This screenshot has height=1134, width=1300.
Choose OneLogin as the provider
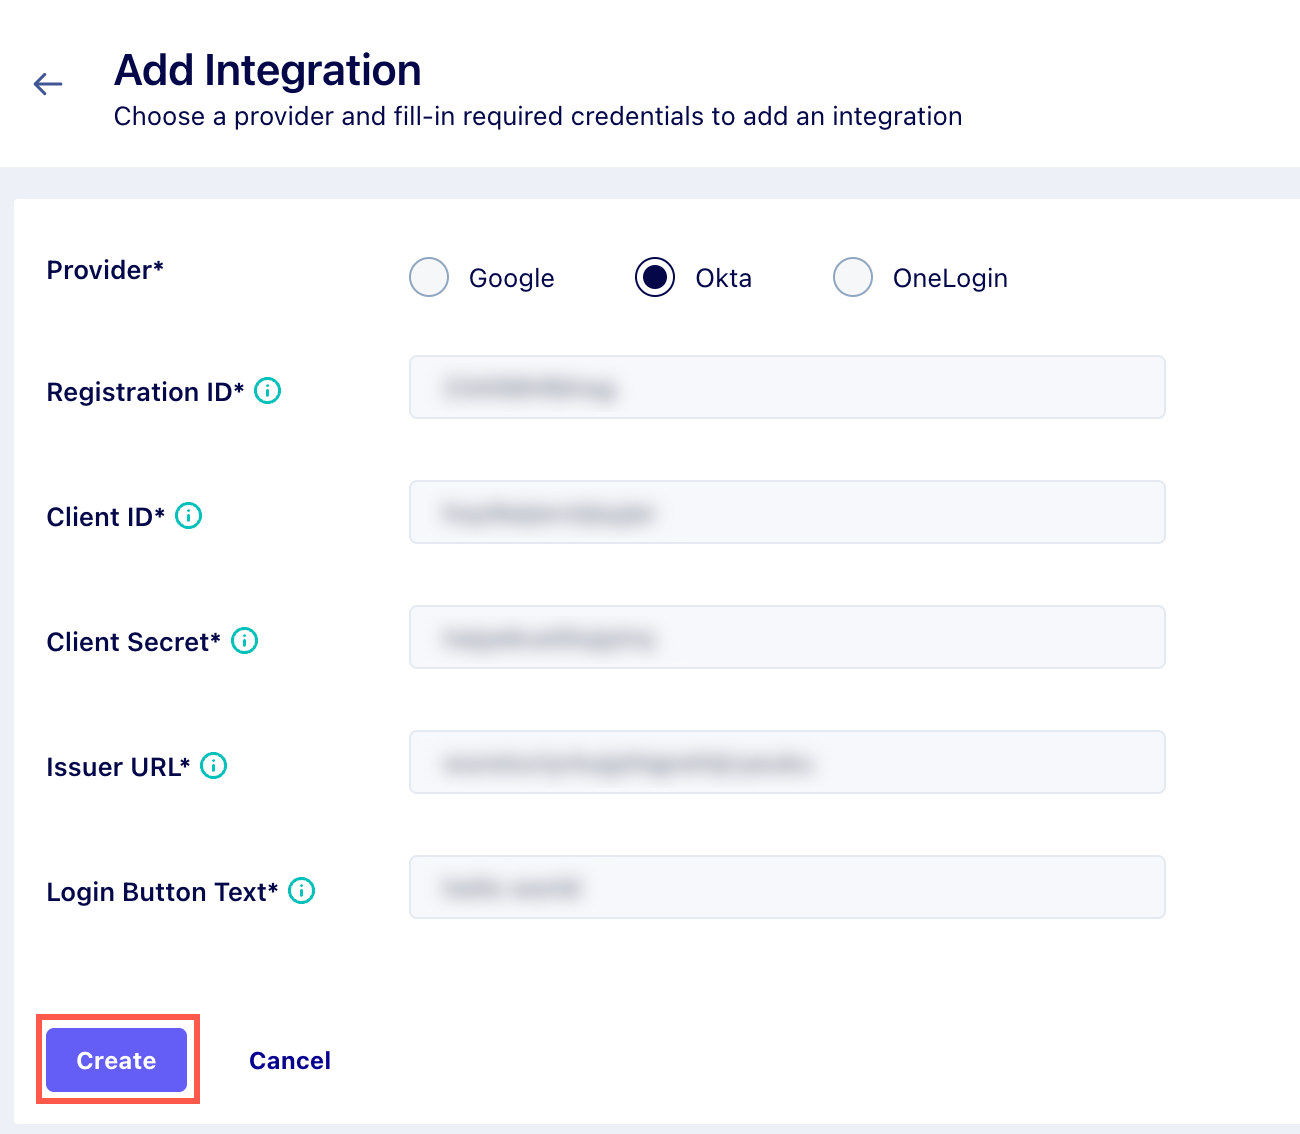coord(853,277)
